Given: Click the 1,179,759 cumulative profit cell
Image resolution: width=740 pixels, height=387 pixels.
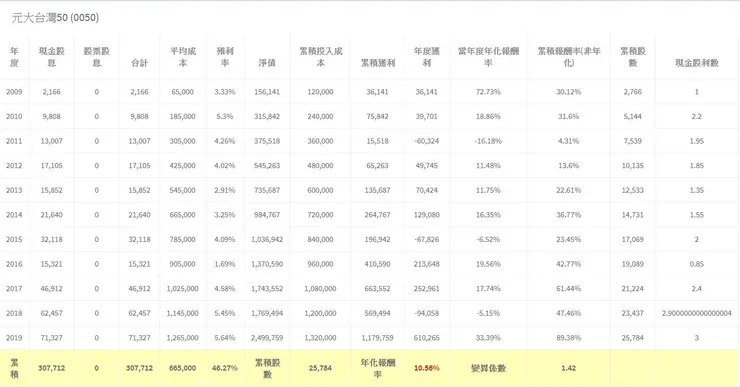Looking at the screenshot, I should pyautogui.click(x=378, y=337).
